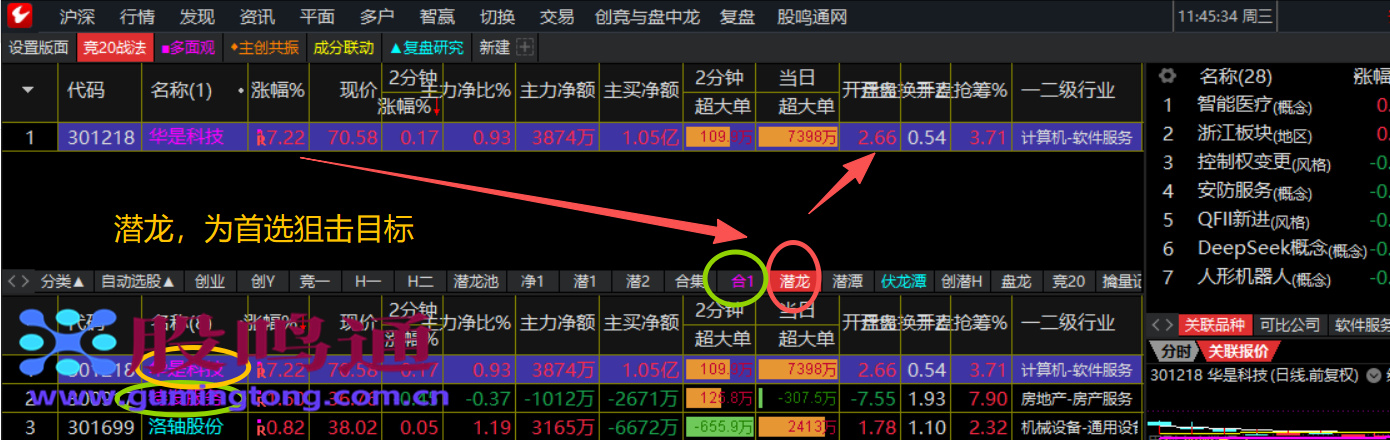The height and width of the screenshot is (440, 1390).
Task: Open the 资讯 menu
Action: click(x=257, y=16)
